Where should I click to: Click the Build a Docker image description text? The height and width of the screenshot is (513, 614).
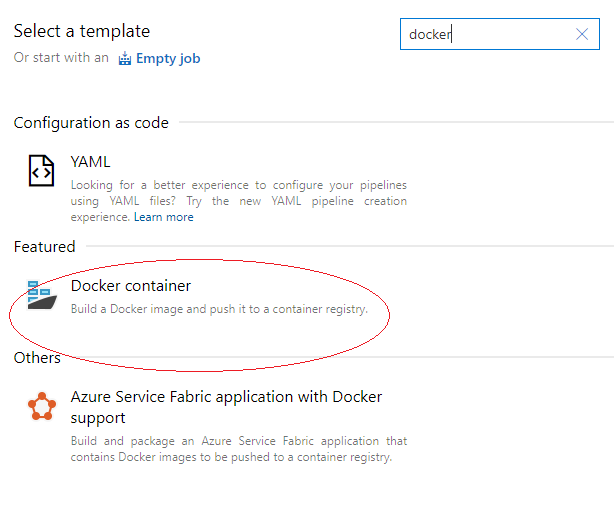[x=219, y=309]
